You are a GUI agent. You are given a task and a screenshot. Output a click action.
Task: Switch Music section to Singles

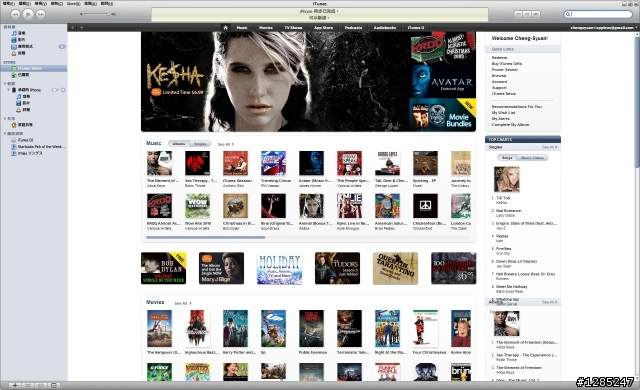click(x=200, y=144)
